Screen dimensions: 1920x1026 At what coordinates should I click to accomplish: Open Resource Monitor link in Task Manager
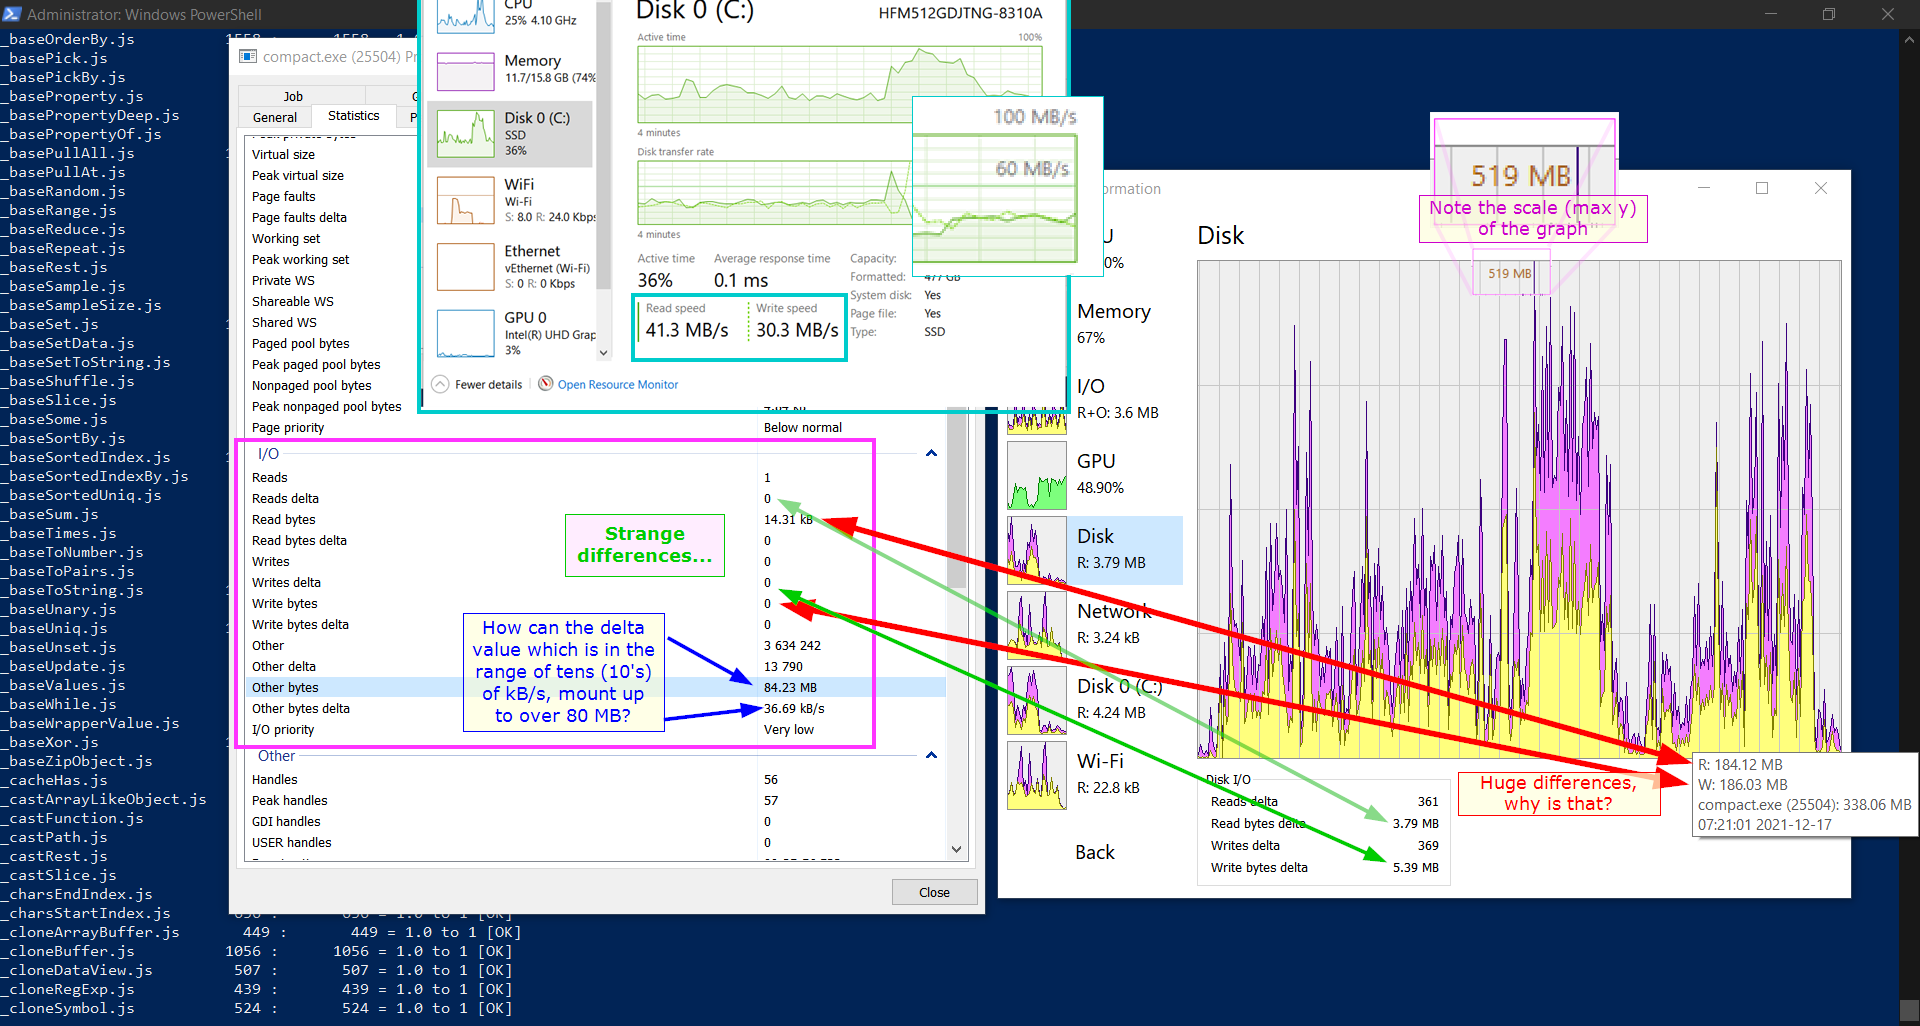pos(618,385)
